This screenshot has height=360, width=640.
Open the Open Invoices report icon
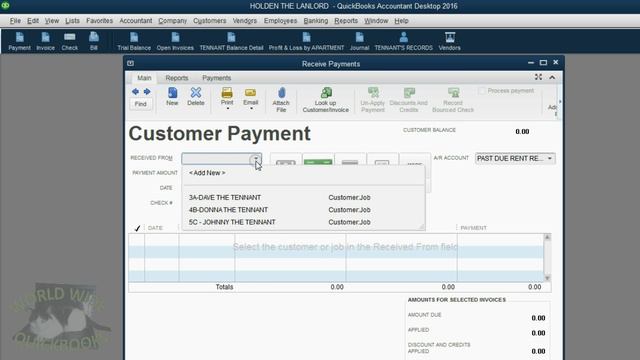tap(175, 42)
